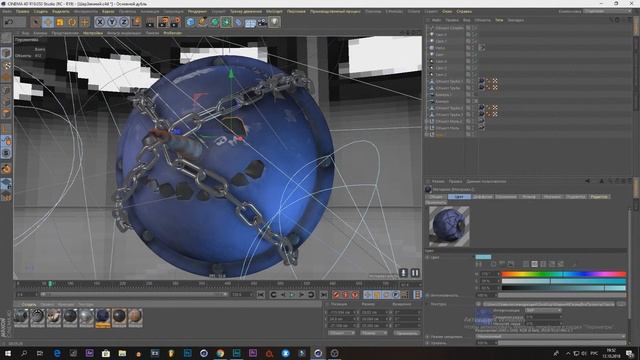
Task: Select the Scale tool
Action: [60, 22]
